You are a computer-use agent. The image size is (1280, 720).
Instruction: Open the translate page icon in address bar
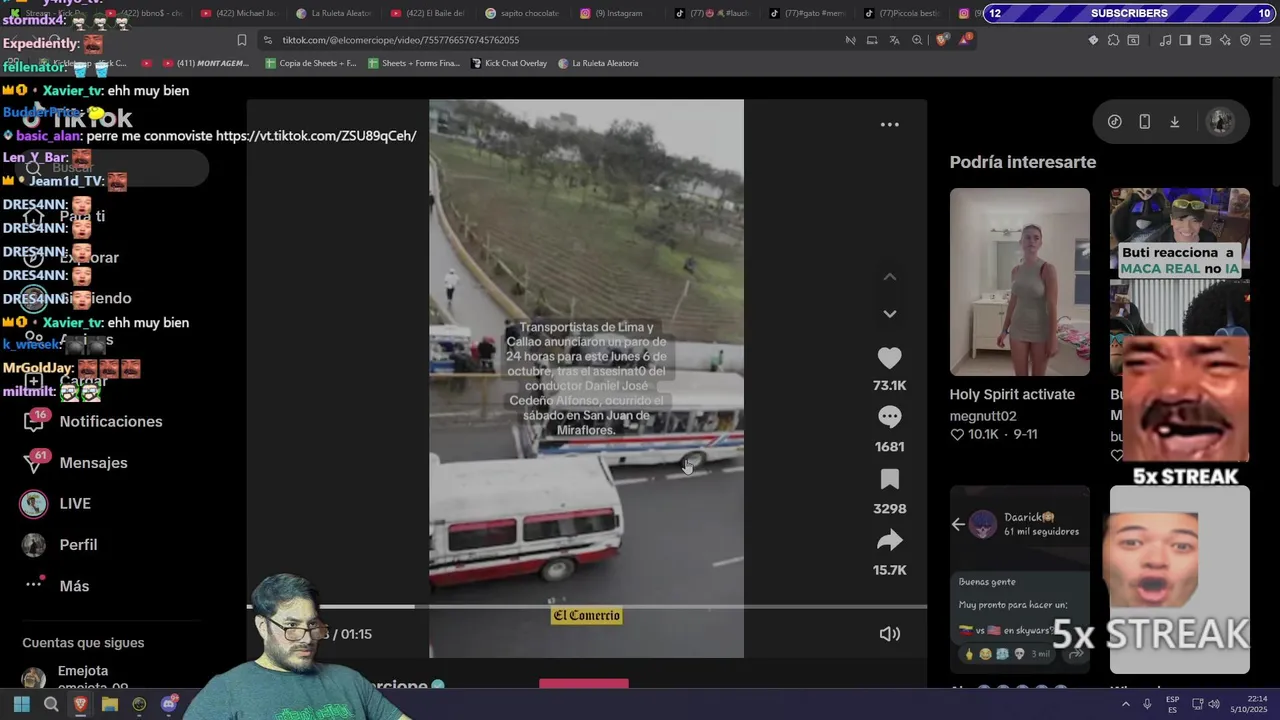click(x=894, y=40)
